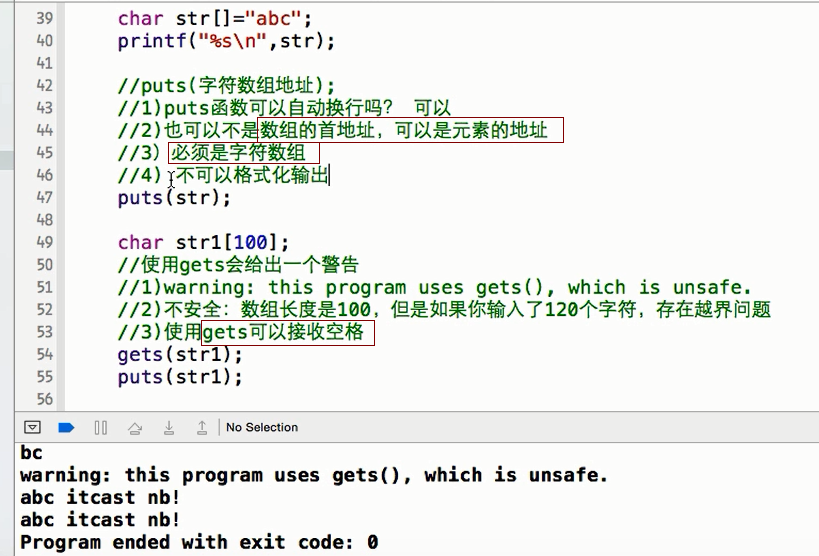819x556 pixels.
Task: Click the comment 必须是字符数组
Action: coord(238,153)
